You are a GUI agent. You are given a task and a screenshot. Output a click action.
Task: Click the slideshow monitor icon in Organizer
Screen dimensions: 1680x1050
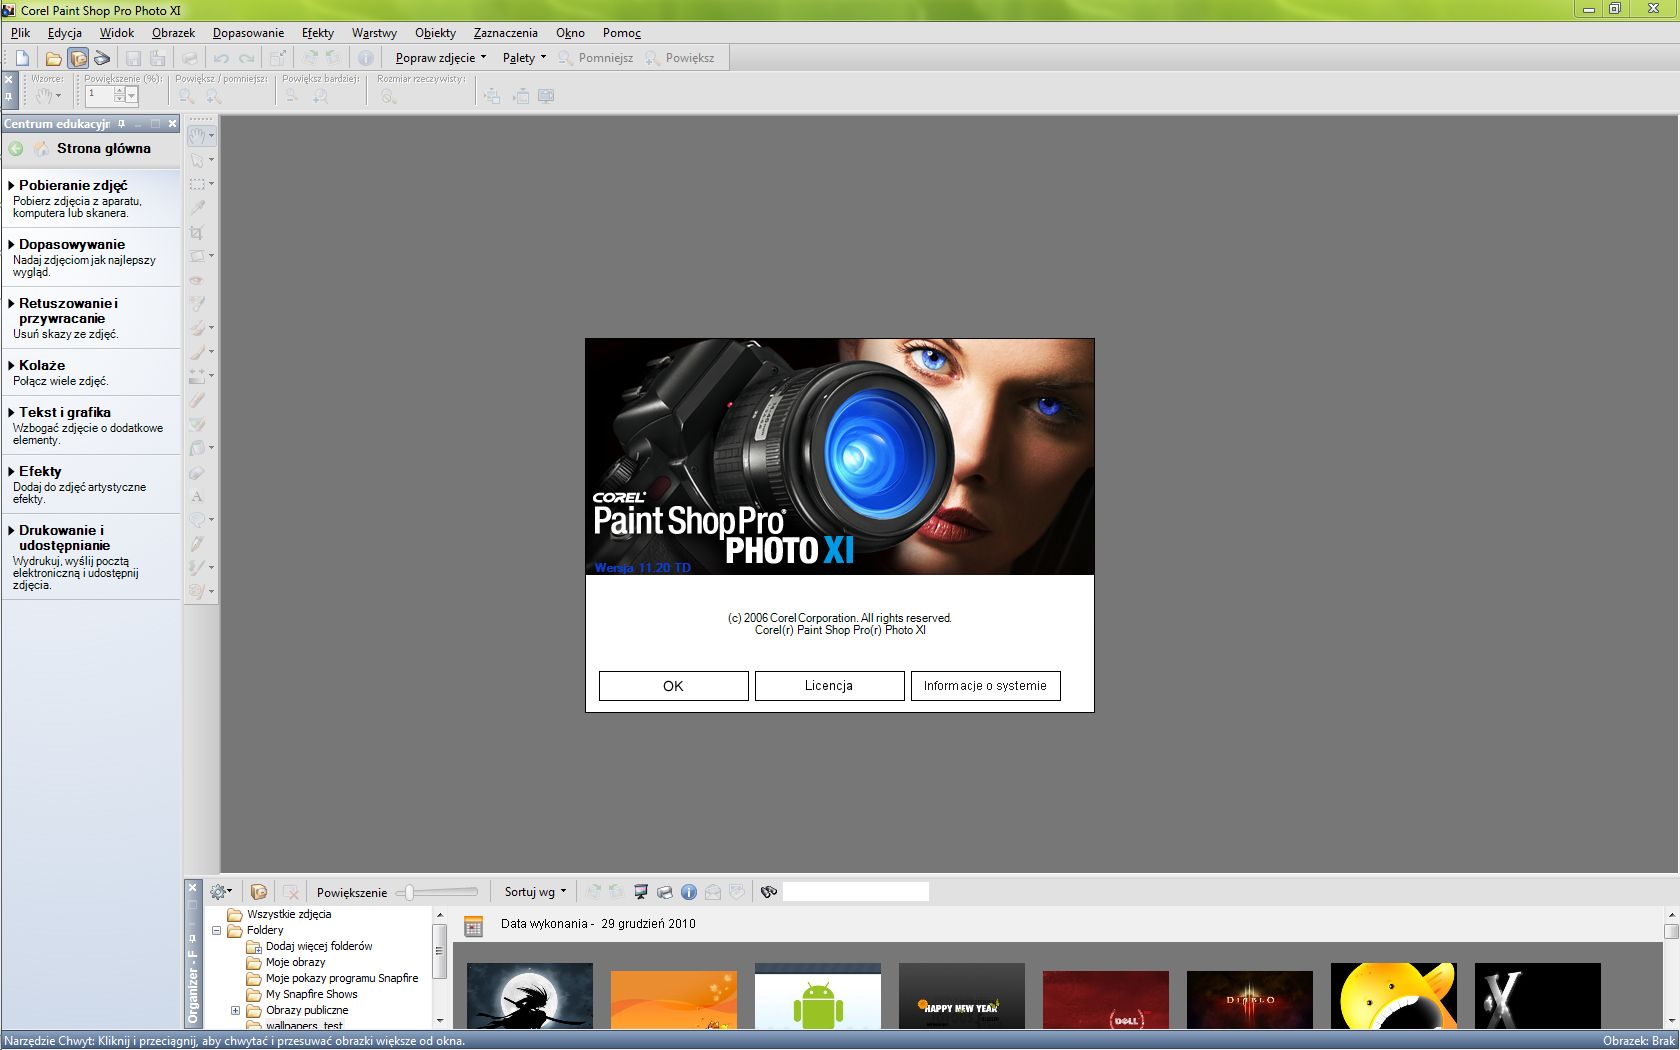641,892
